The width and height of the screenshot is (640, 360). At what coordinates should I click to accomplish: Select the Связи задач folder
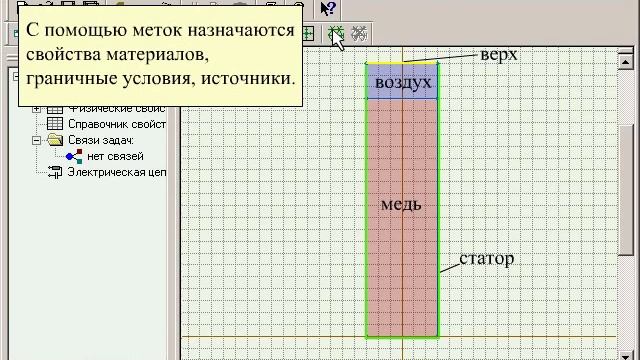(x=90, y=140)
